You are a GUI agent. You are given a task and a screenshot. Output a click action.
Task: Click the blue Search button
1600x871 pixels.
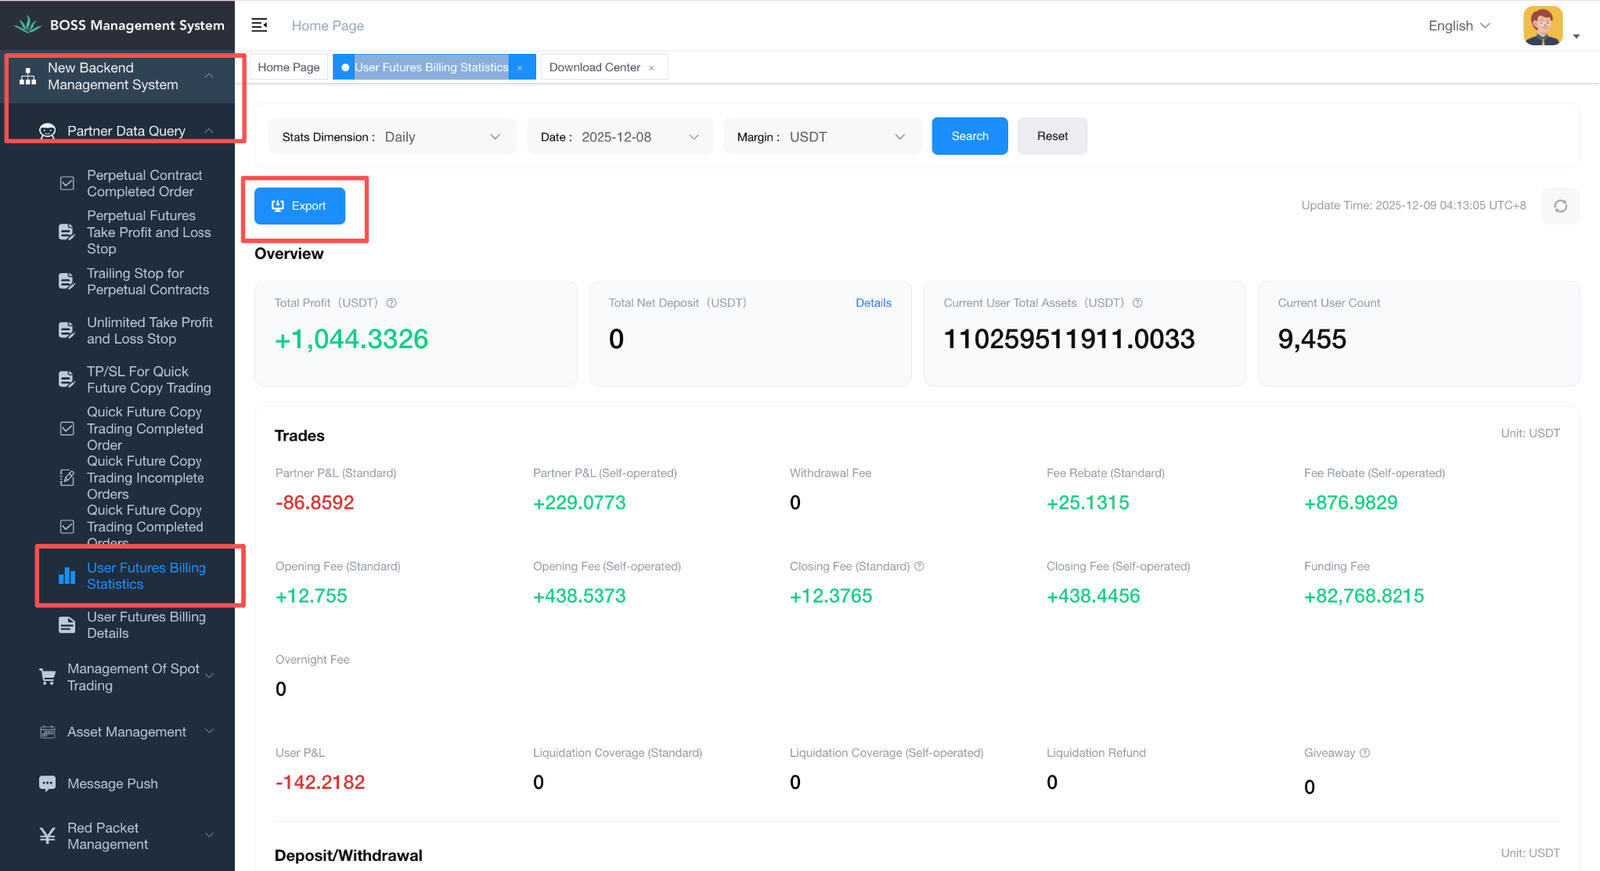pyautogui.click(x=969, y=136)
